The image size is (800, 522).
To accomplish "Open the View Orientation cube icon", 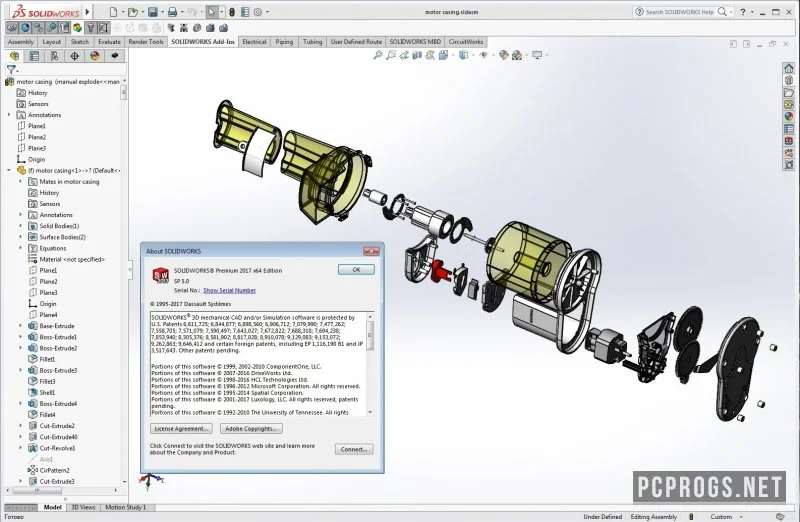I will (443, 55).
